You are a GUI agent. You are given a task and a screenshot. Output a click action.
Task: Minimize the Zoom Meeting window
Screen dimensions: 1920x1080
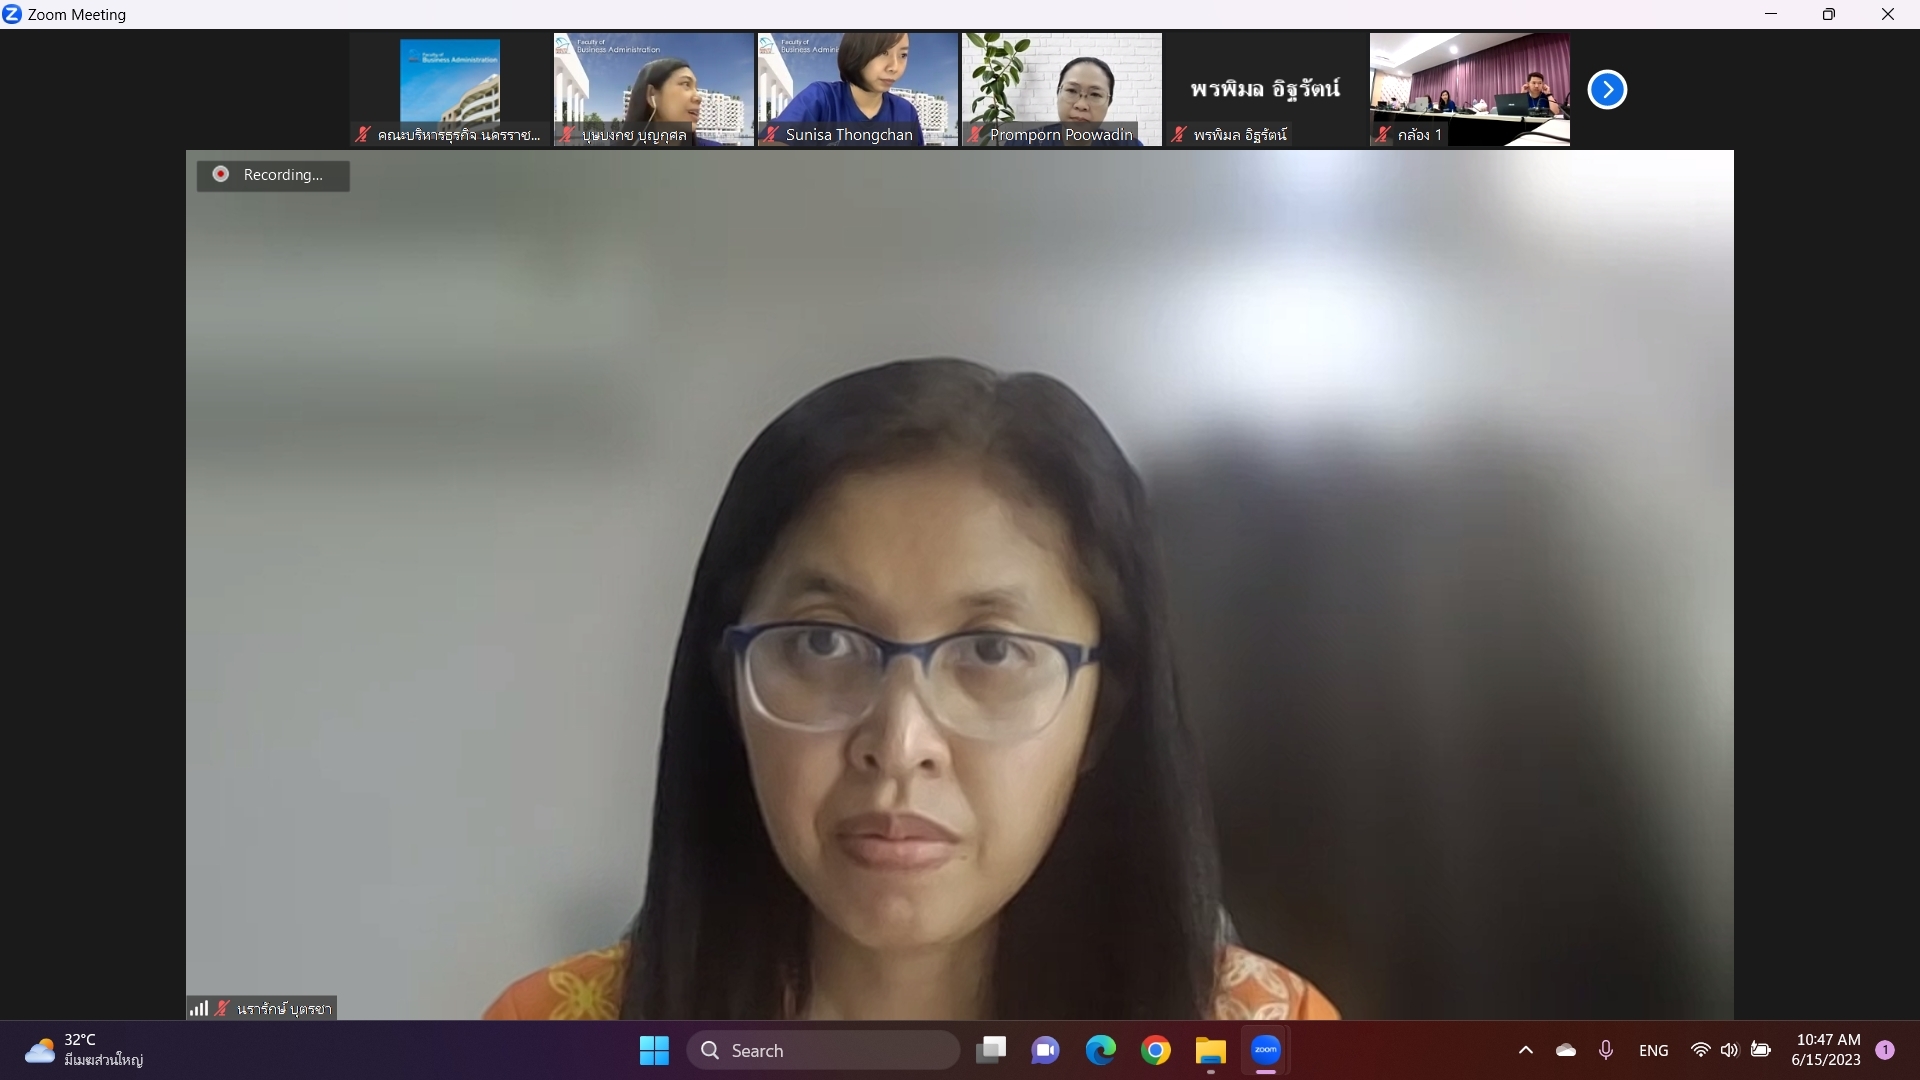tap(1771, 14)
